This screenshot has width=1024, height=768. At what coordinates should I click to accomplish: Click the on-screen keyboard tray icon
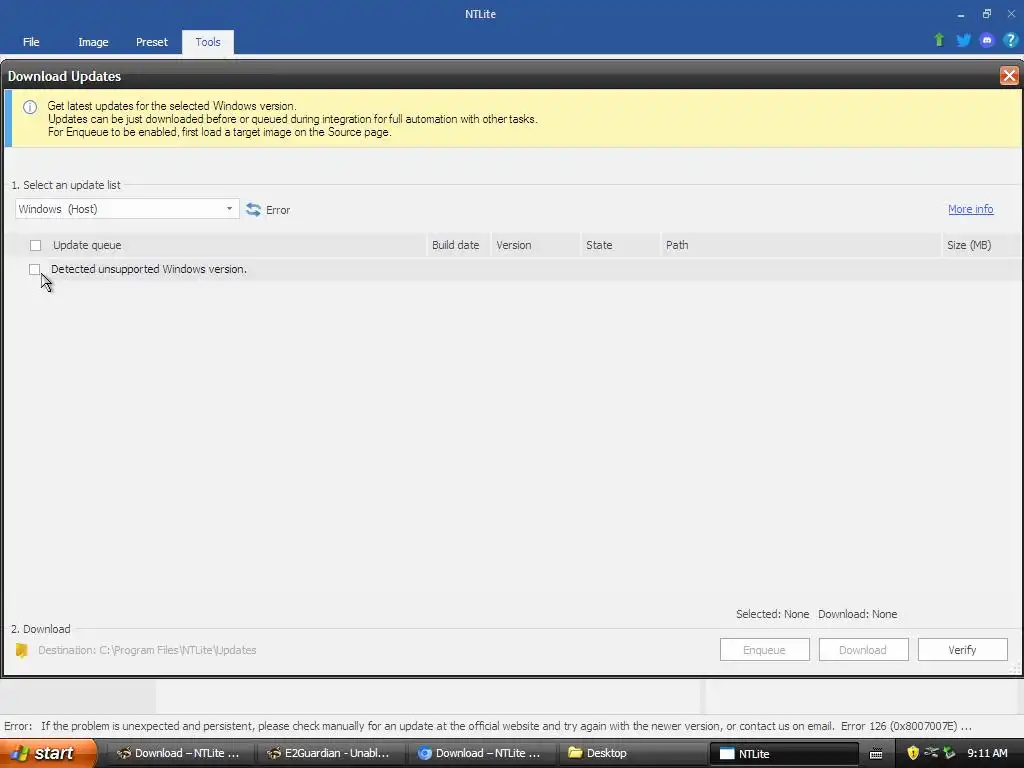click(876, 754)
